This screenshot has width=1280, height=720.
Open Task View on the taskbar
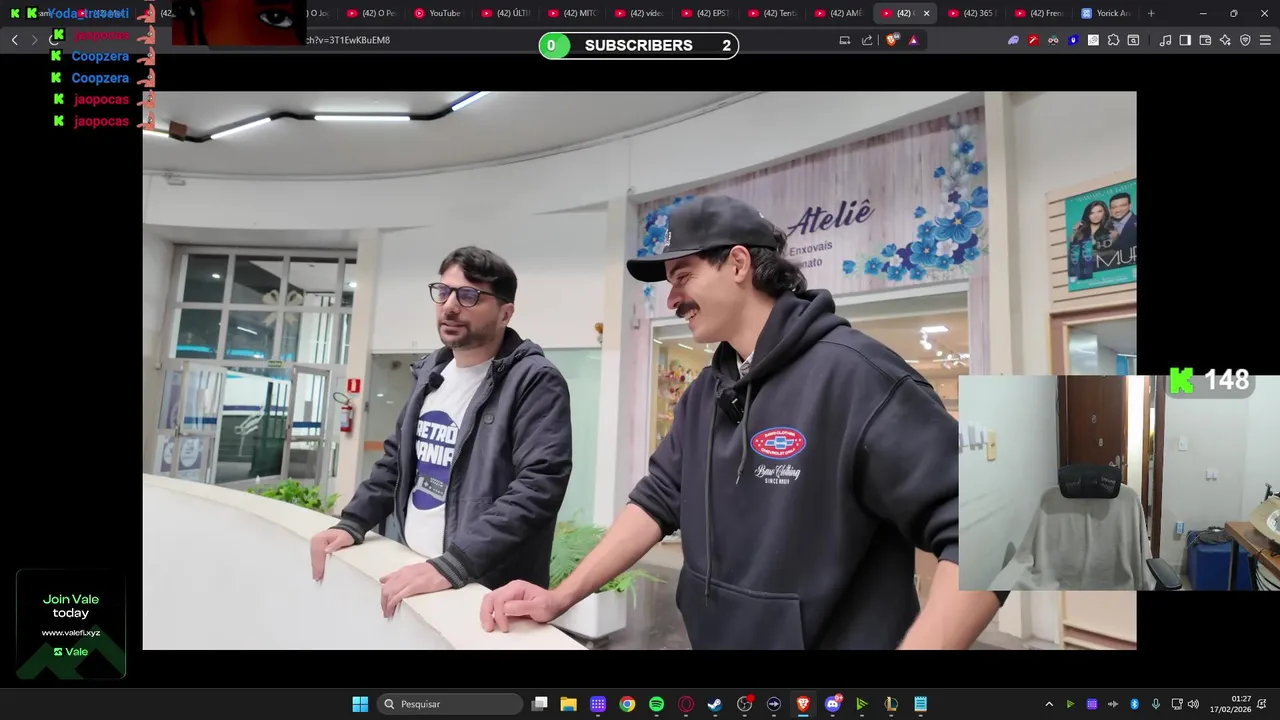[540, 704]
